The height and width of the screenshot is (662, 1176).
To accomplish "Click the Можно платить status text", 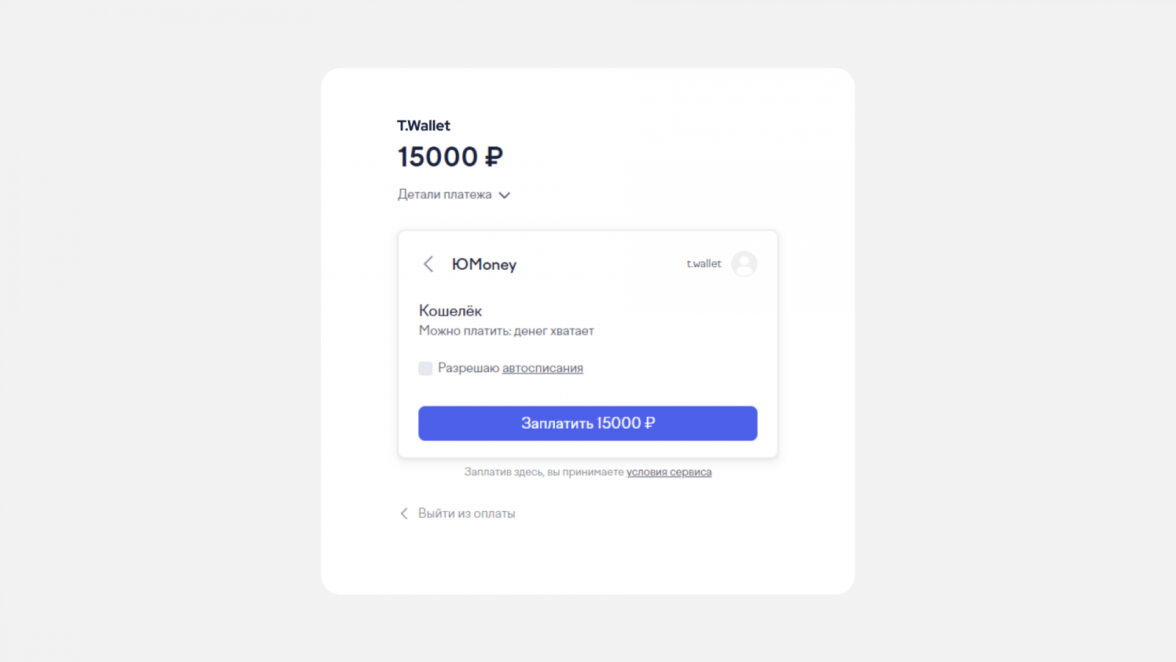I will click(x=506, y=331).
